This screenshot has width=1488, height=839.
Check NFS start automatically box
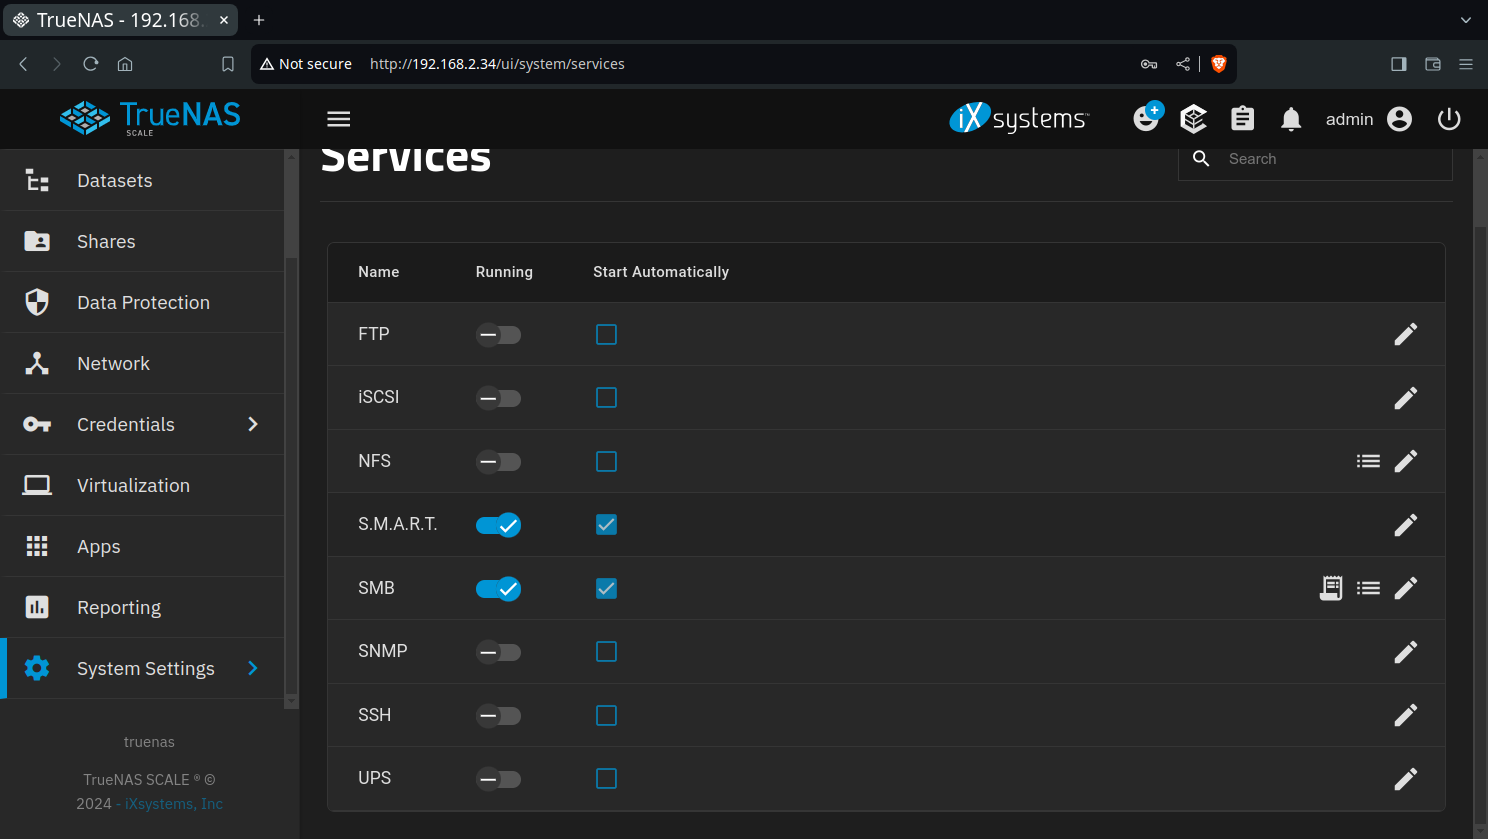coord(606,461)
